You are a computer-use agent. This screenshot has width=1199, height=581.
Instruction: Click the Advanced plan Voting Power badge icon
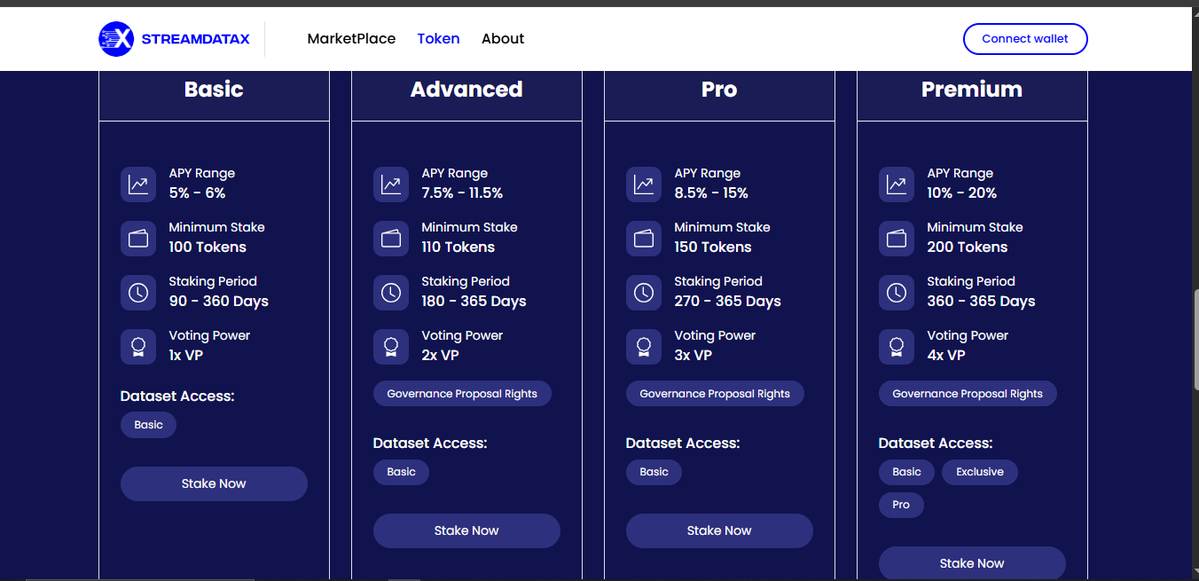point(391,347)
